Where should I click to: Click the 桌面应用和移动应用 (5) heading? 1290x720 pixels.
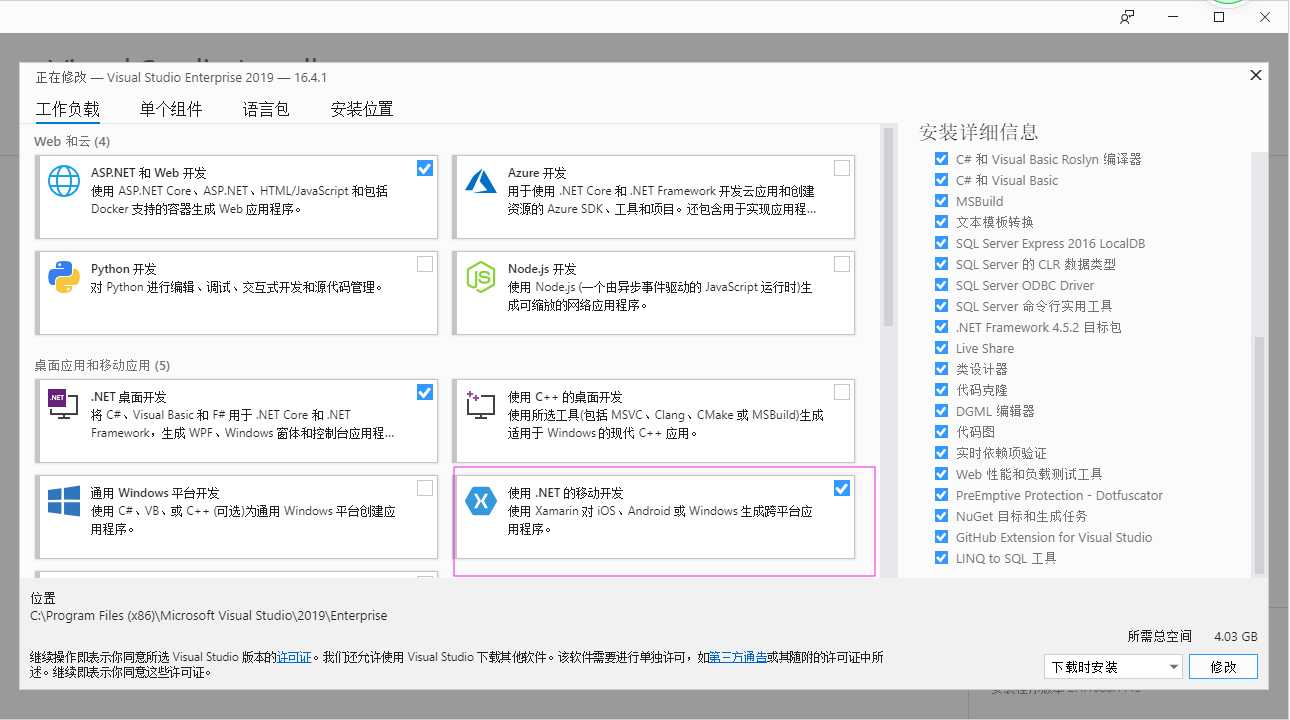point(102,365)
